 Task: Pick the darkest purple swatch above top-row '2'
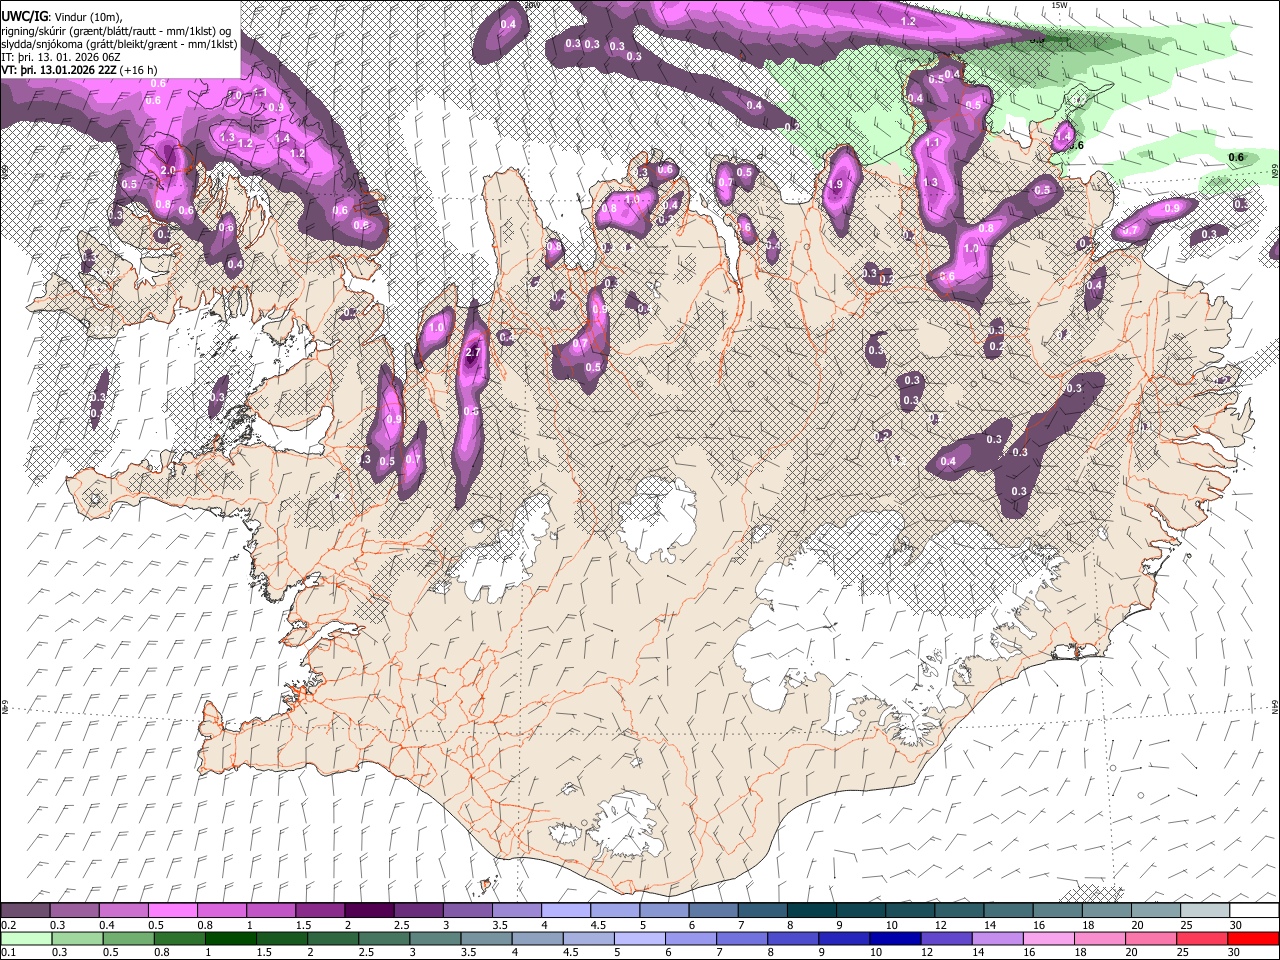[368, 910]
